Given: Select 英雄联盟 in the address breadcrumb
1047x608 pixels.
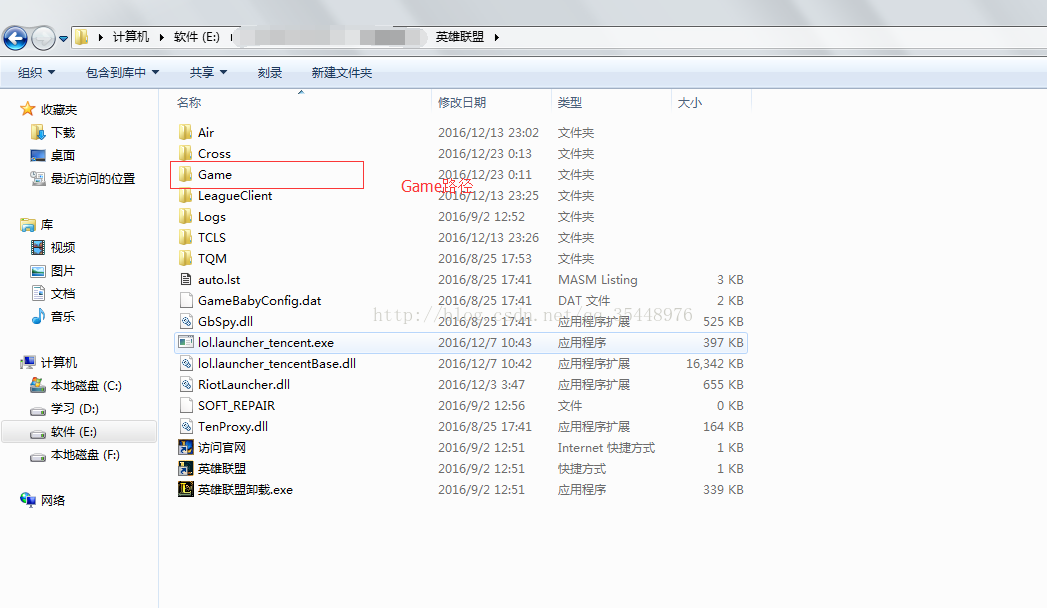Looking at the screenshot, I should tap(459, 37).
